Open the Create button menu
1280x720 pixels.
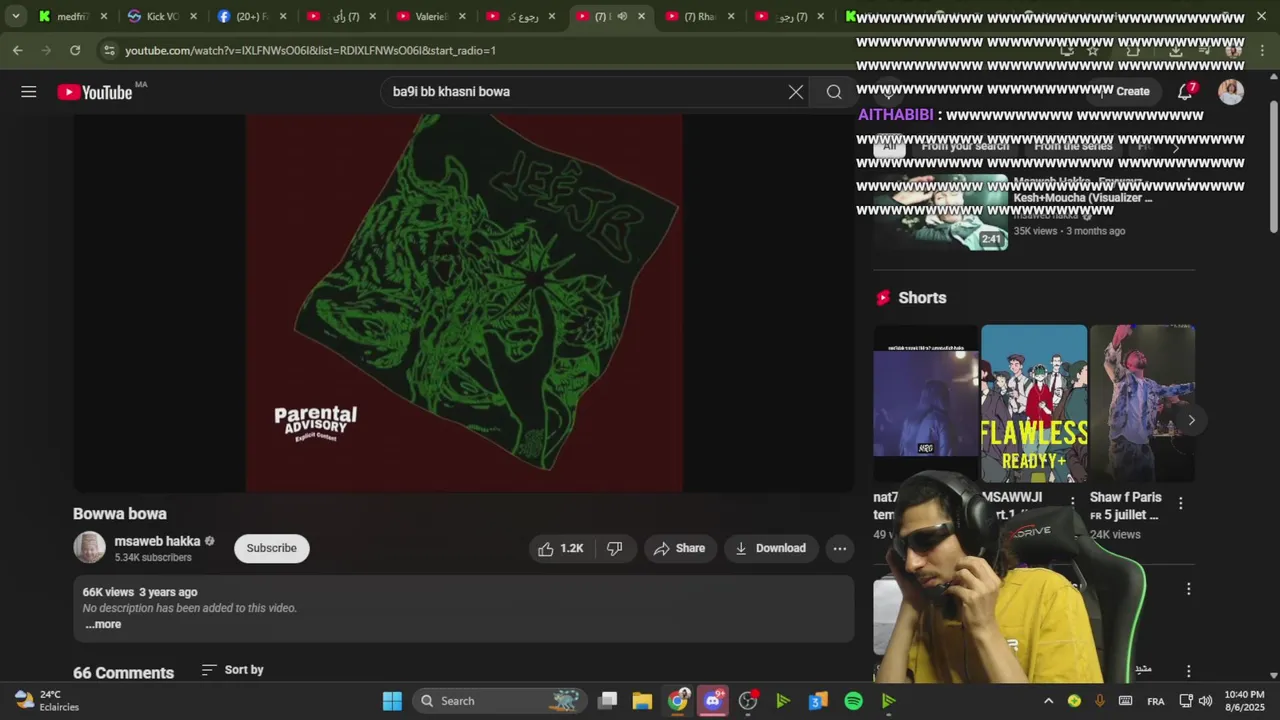click(1123, 91)
